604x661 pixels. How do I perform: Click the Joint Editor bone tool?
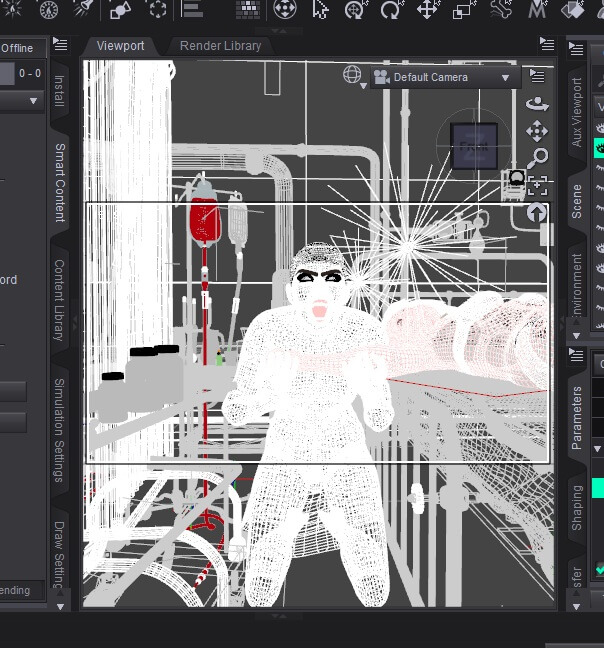tap(500, 9)
